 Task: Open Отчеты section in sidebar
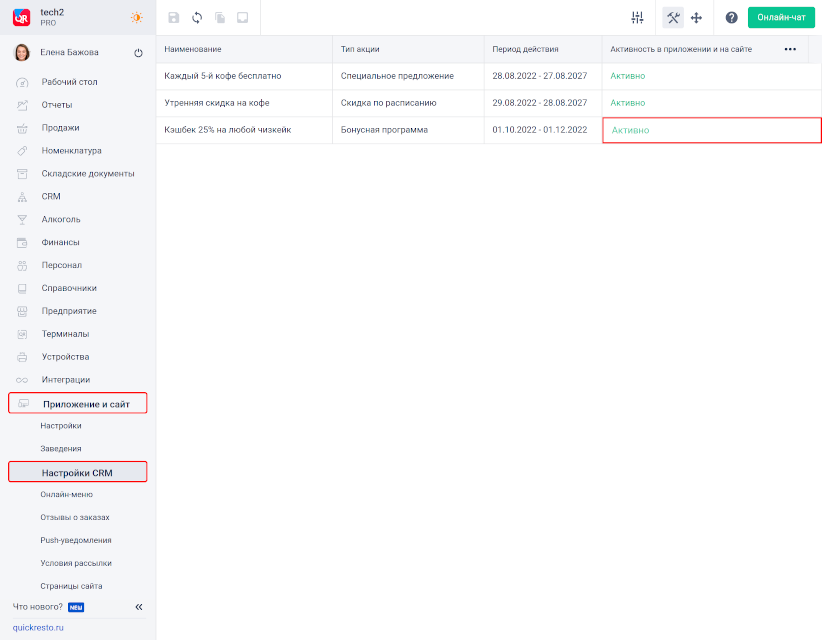coord(57,105)
